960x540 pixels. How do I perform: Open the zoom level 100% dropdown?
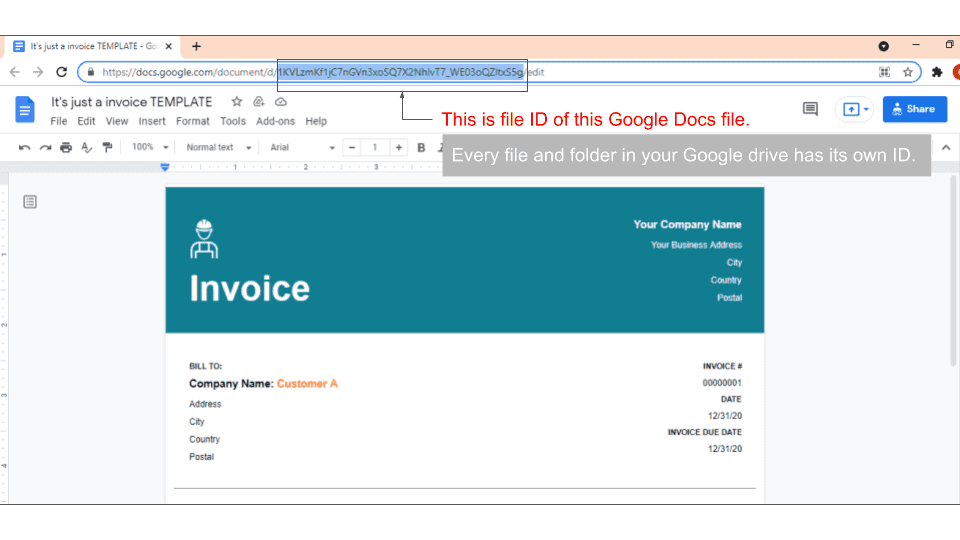point(149,148)
